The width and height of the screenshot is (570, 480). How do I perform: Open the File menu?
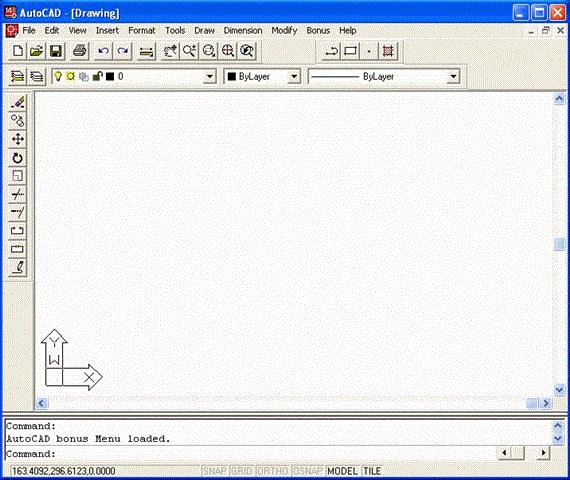coord(29,31)
